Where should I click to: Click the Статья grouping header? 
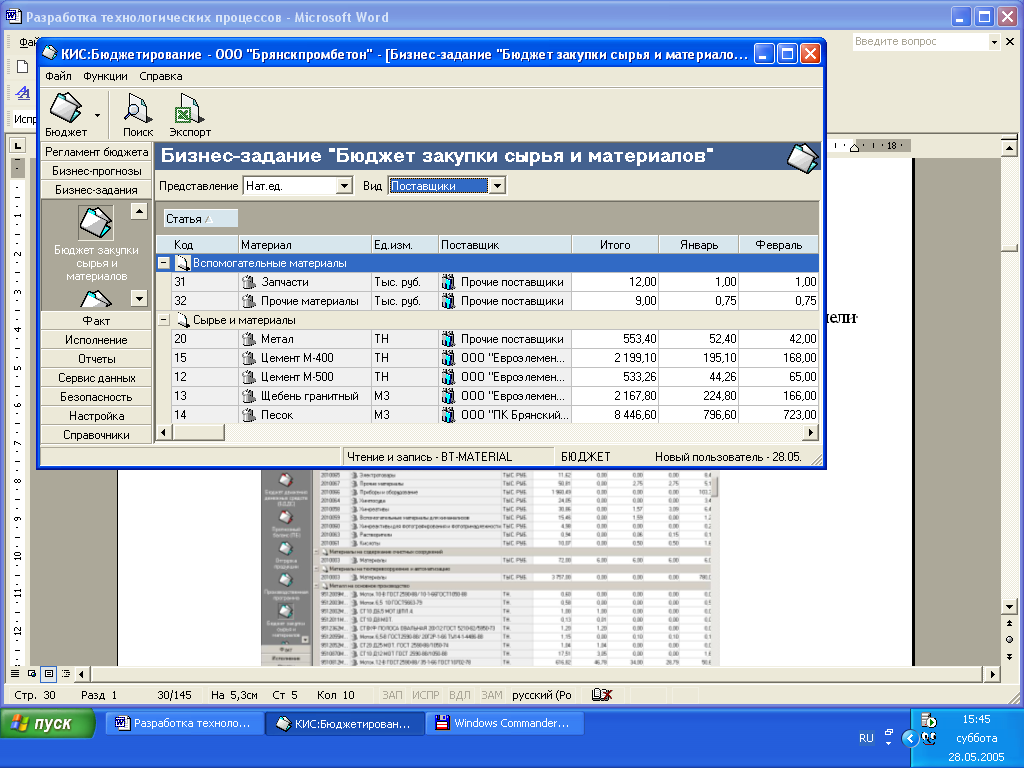pos(200,219)
